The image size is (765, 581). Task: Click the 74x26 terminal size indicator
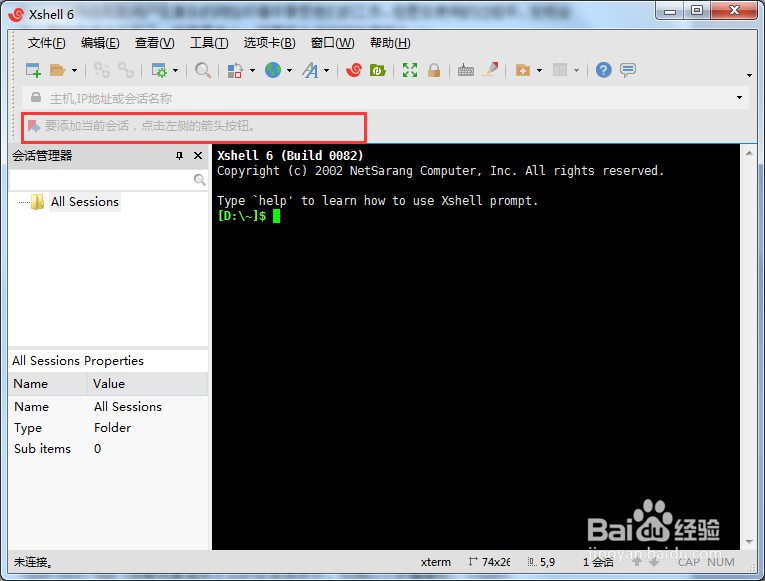tap(490, 562)
